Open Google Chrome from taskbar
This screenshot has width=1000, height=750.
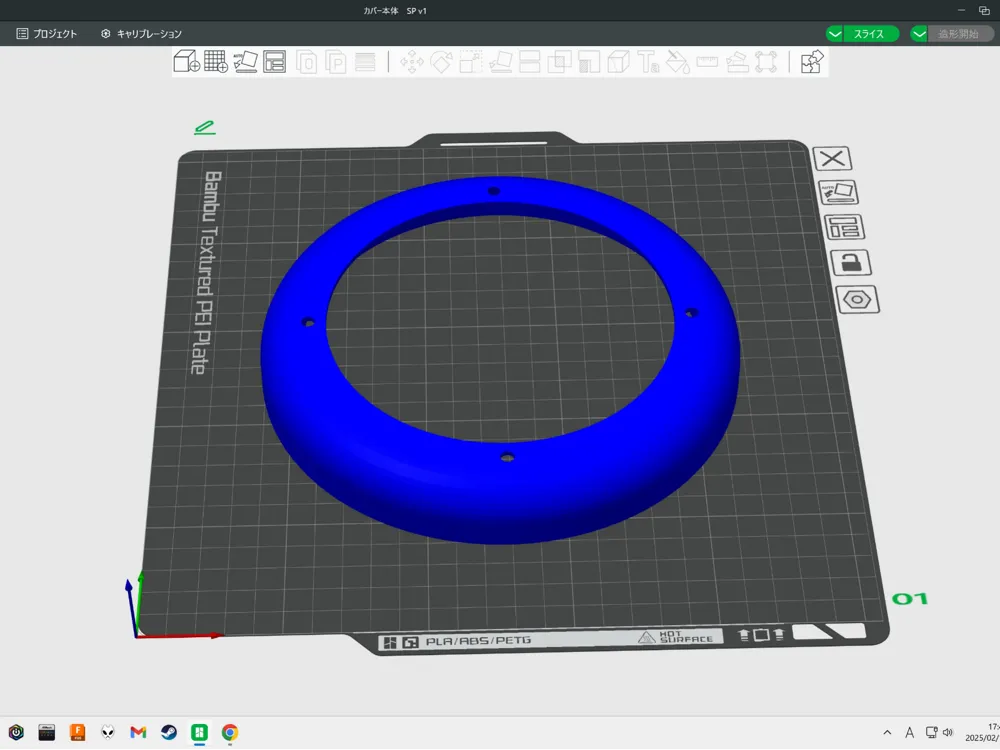tap(230, 732)
